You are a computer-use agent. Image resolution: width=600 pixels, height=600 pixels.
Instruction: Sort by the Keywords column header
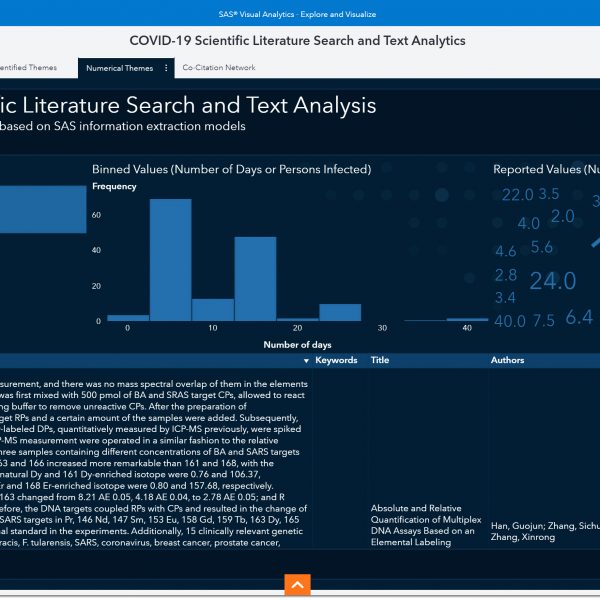(x=336, y=360)
